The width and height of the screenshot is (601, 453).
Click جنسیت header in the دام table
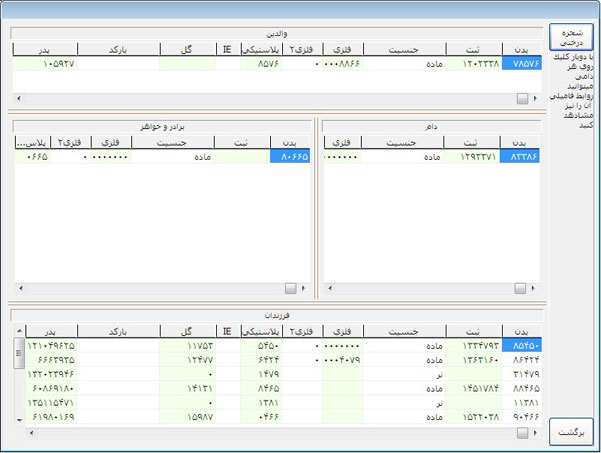click(402, 143)
